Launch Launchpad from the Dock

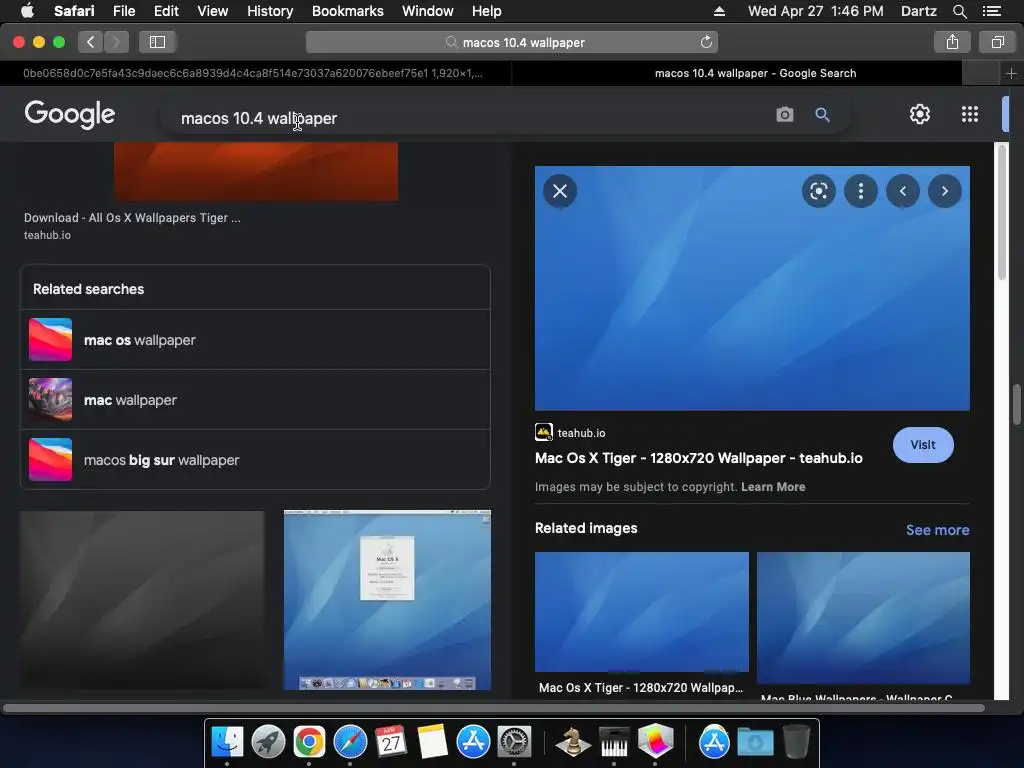(268, 741)
